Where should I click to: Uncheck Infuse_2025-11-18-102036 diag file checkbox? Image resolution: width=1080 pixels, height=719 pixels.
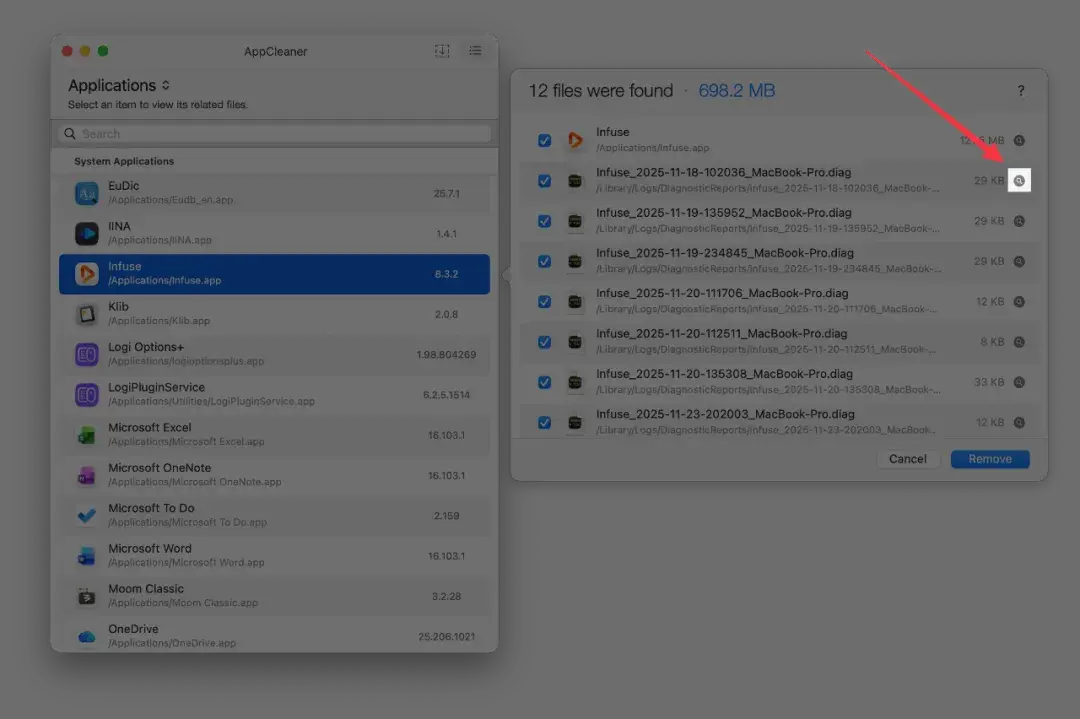[544, 180]
